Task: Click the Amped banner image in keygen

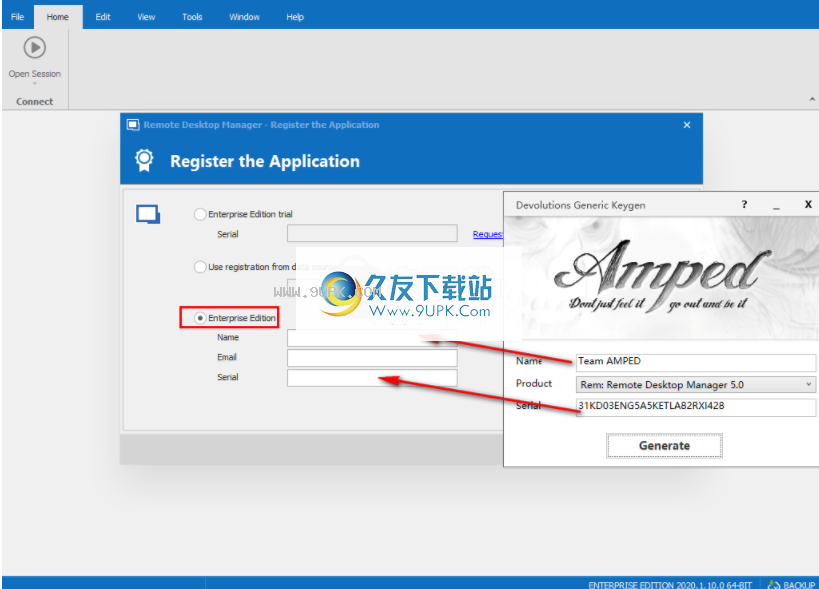Action: tap(661, 278)
